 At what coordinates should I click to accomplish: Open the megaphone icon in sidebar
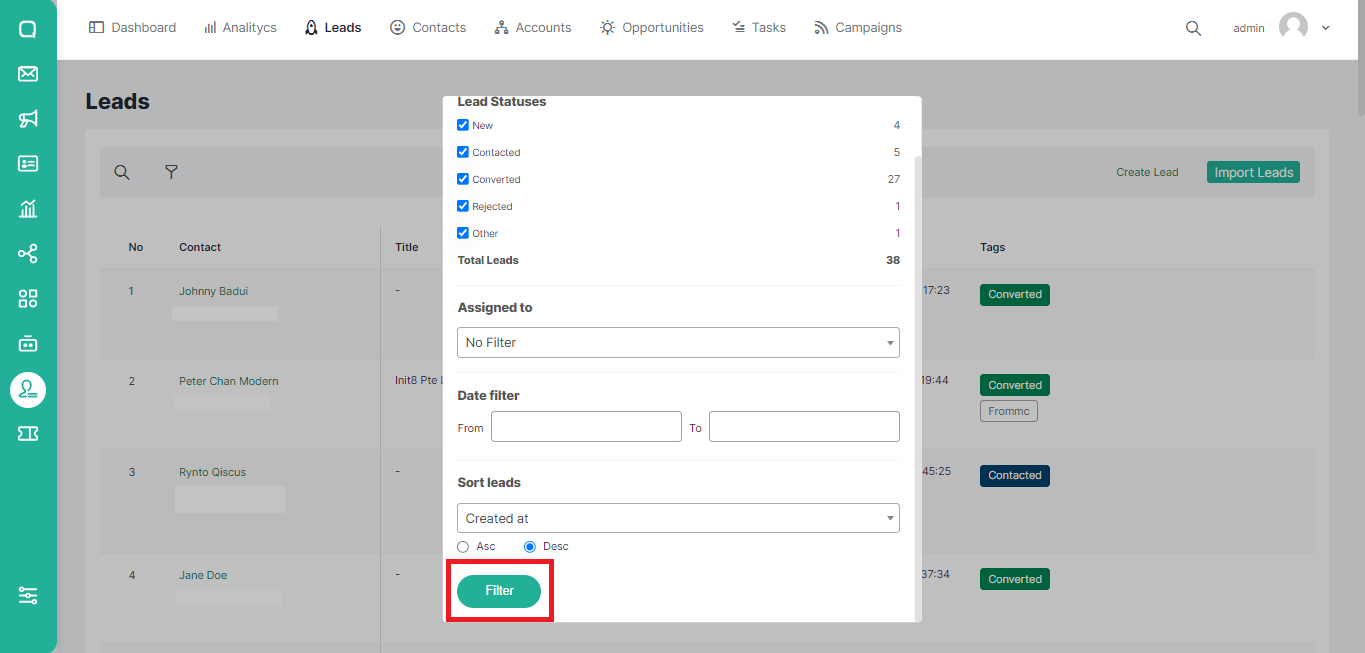[x=28, y=119]
